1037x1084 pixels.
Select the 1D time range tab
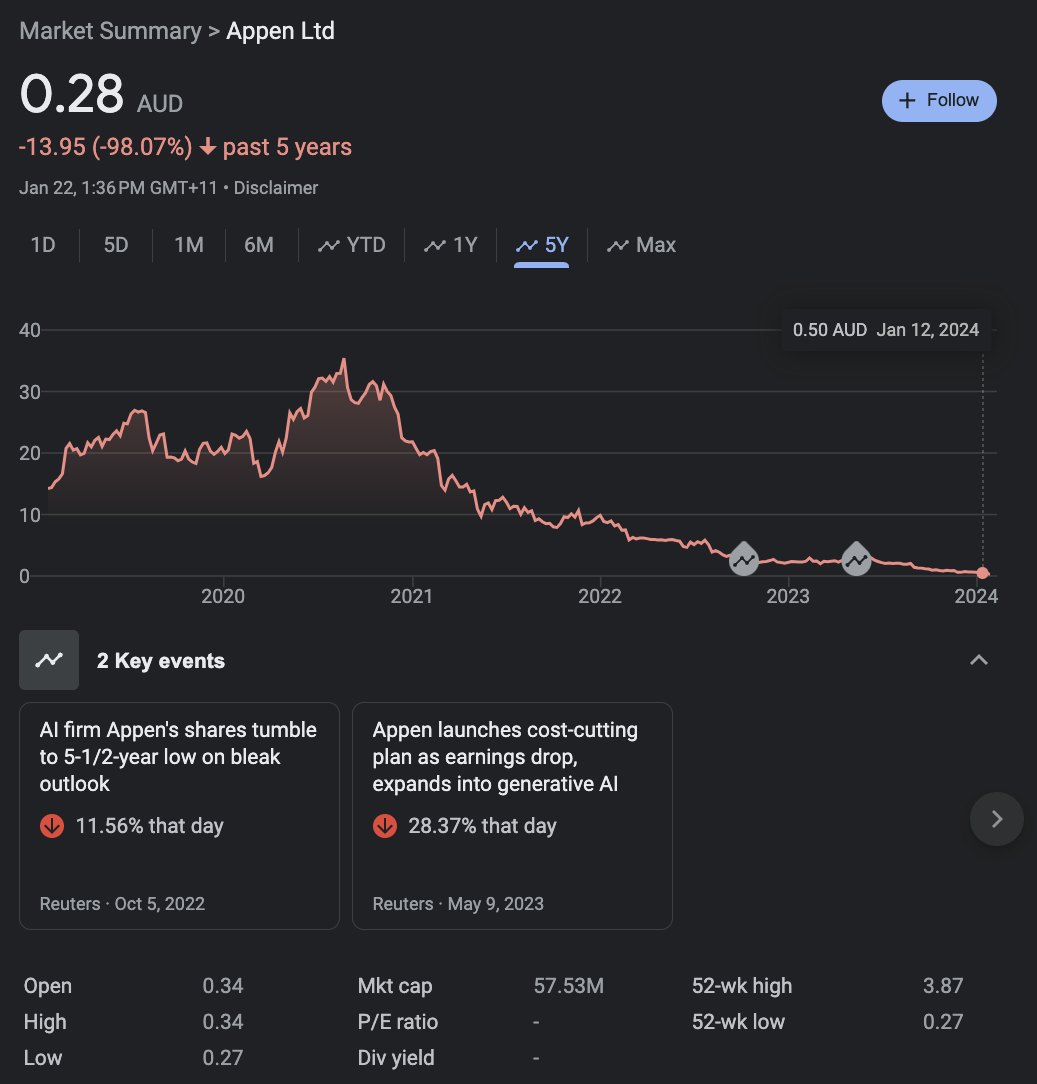pos(43,245)
